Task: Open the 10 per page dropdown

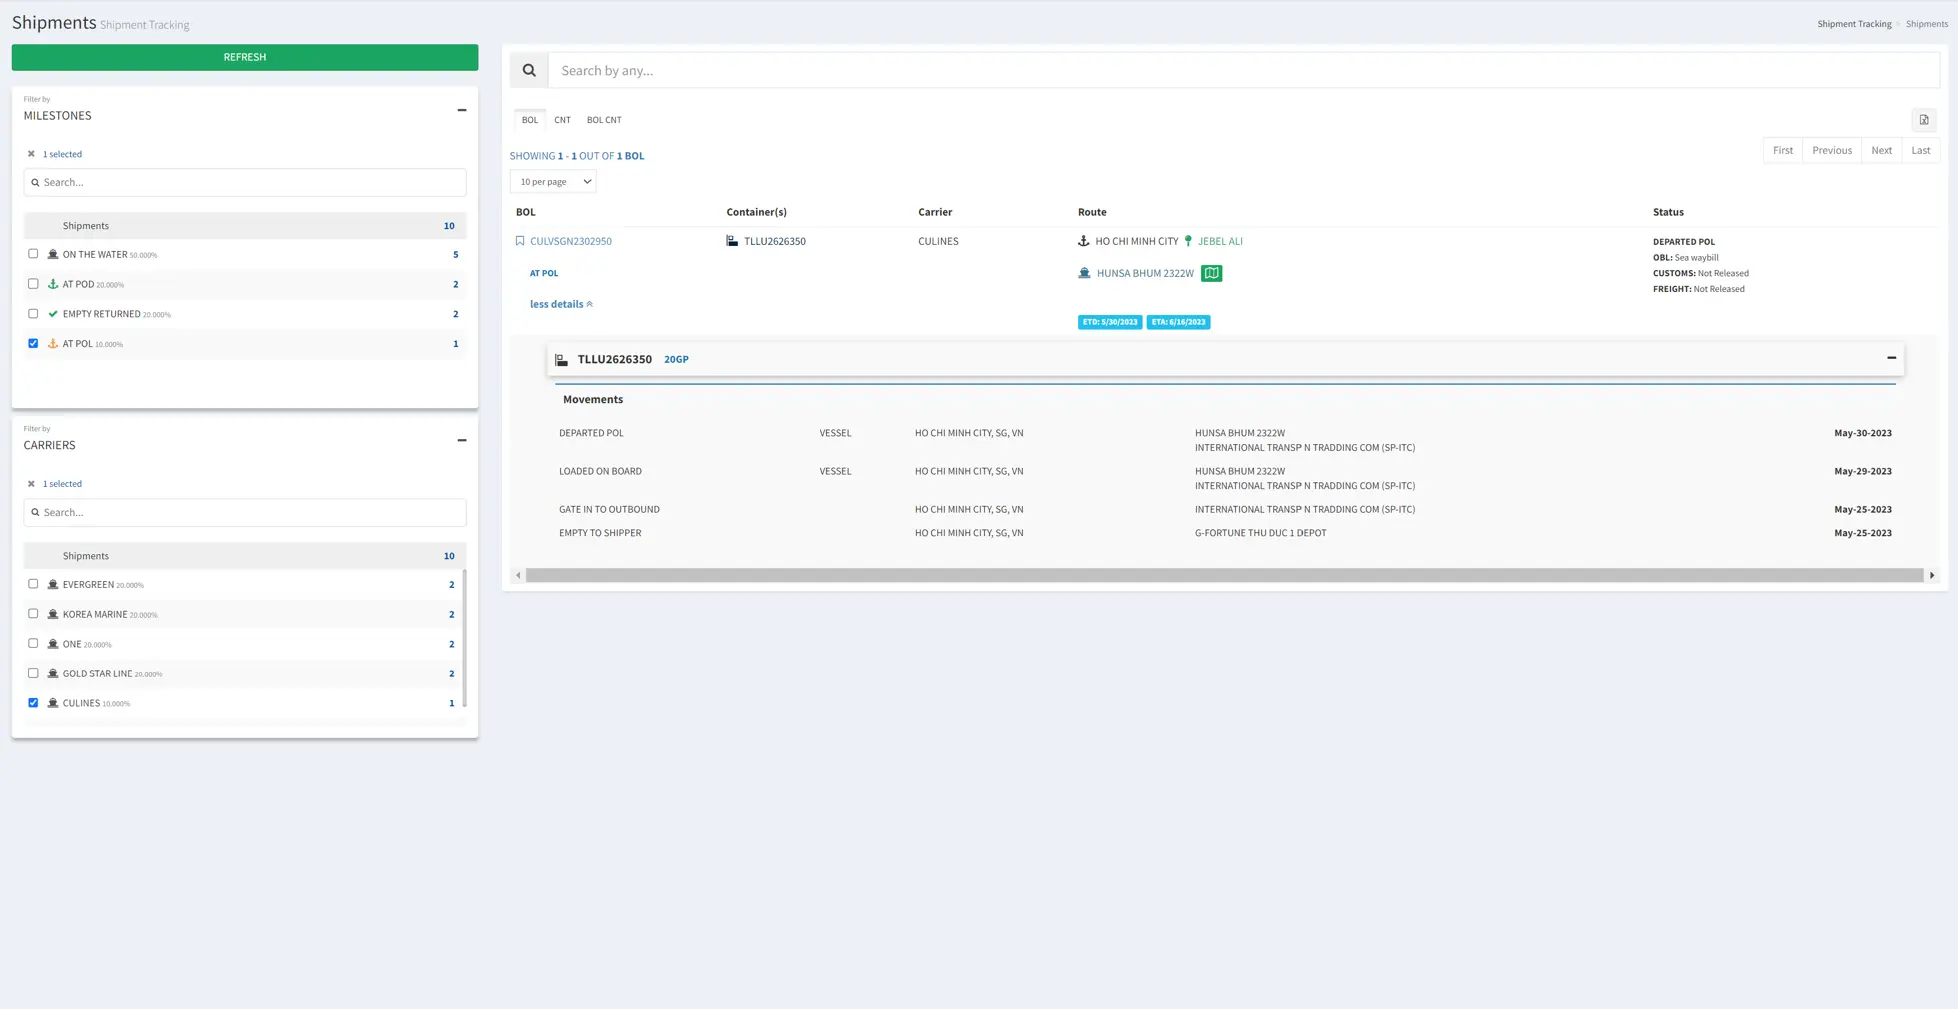Action: 553,182
